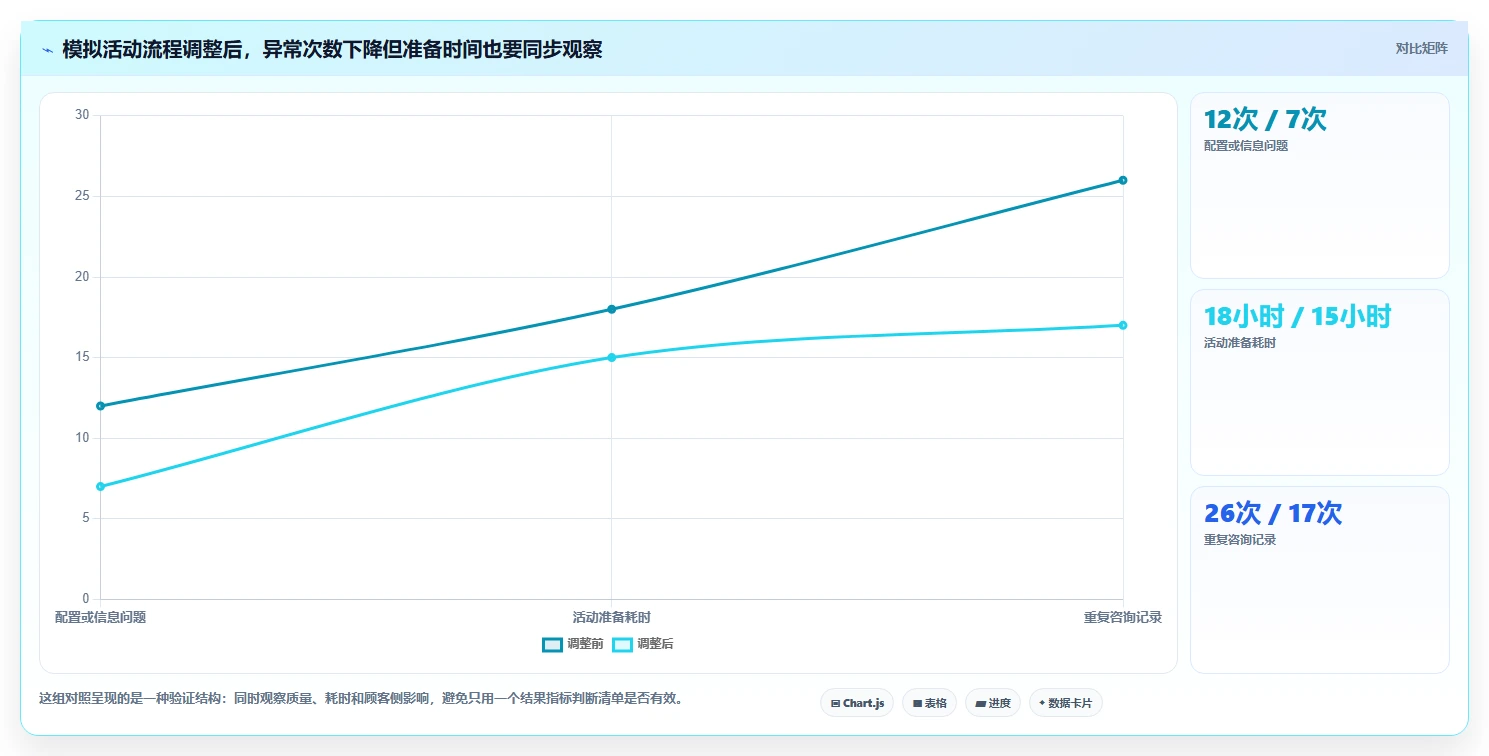The image size is (1489, 756).
Task: Click the lightning icon beside the title
Action: [47, 50]
